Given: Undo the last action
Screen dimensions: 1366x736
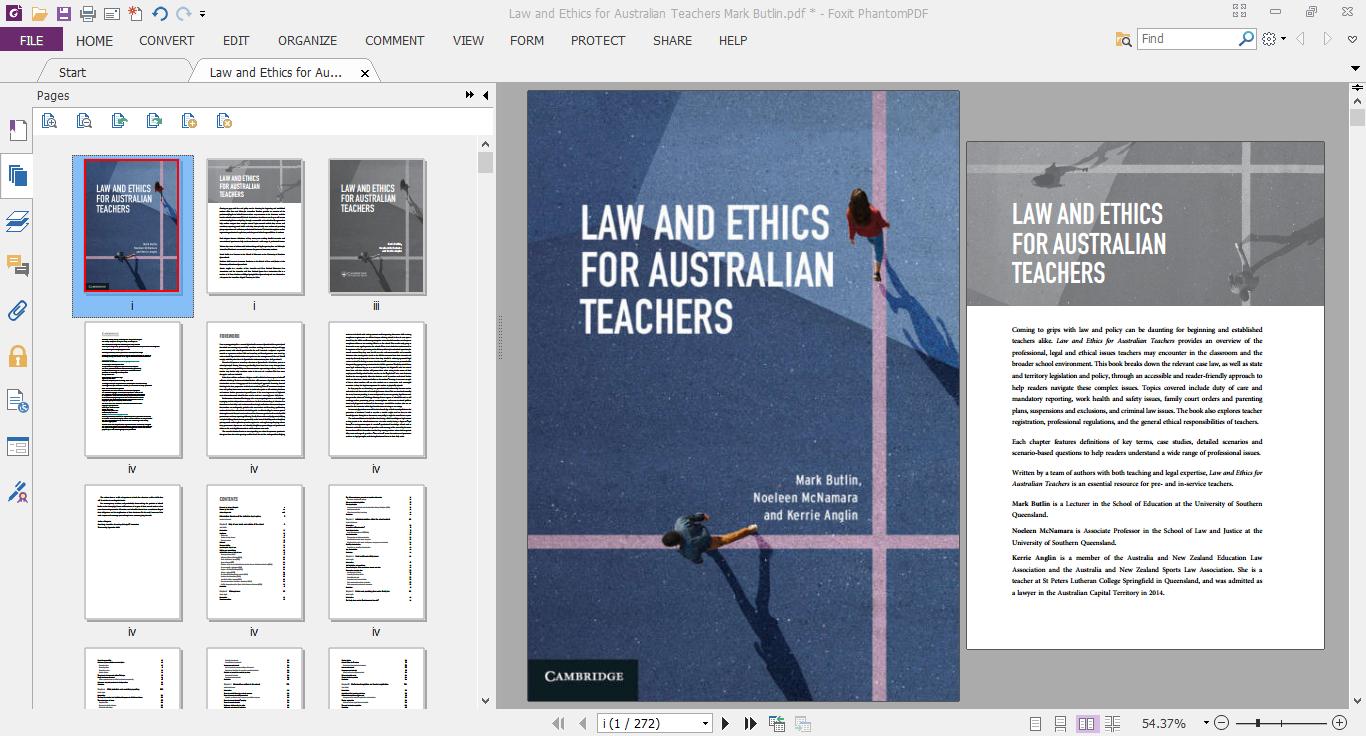Looking at the screenshot, I should pyautogui.click(x=160, y=14).
